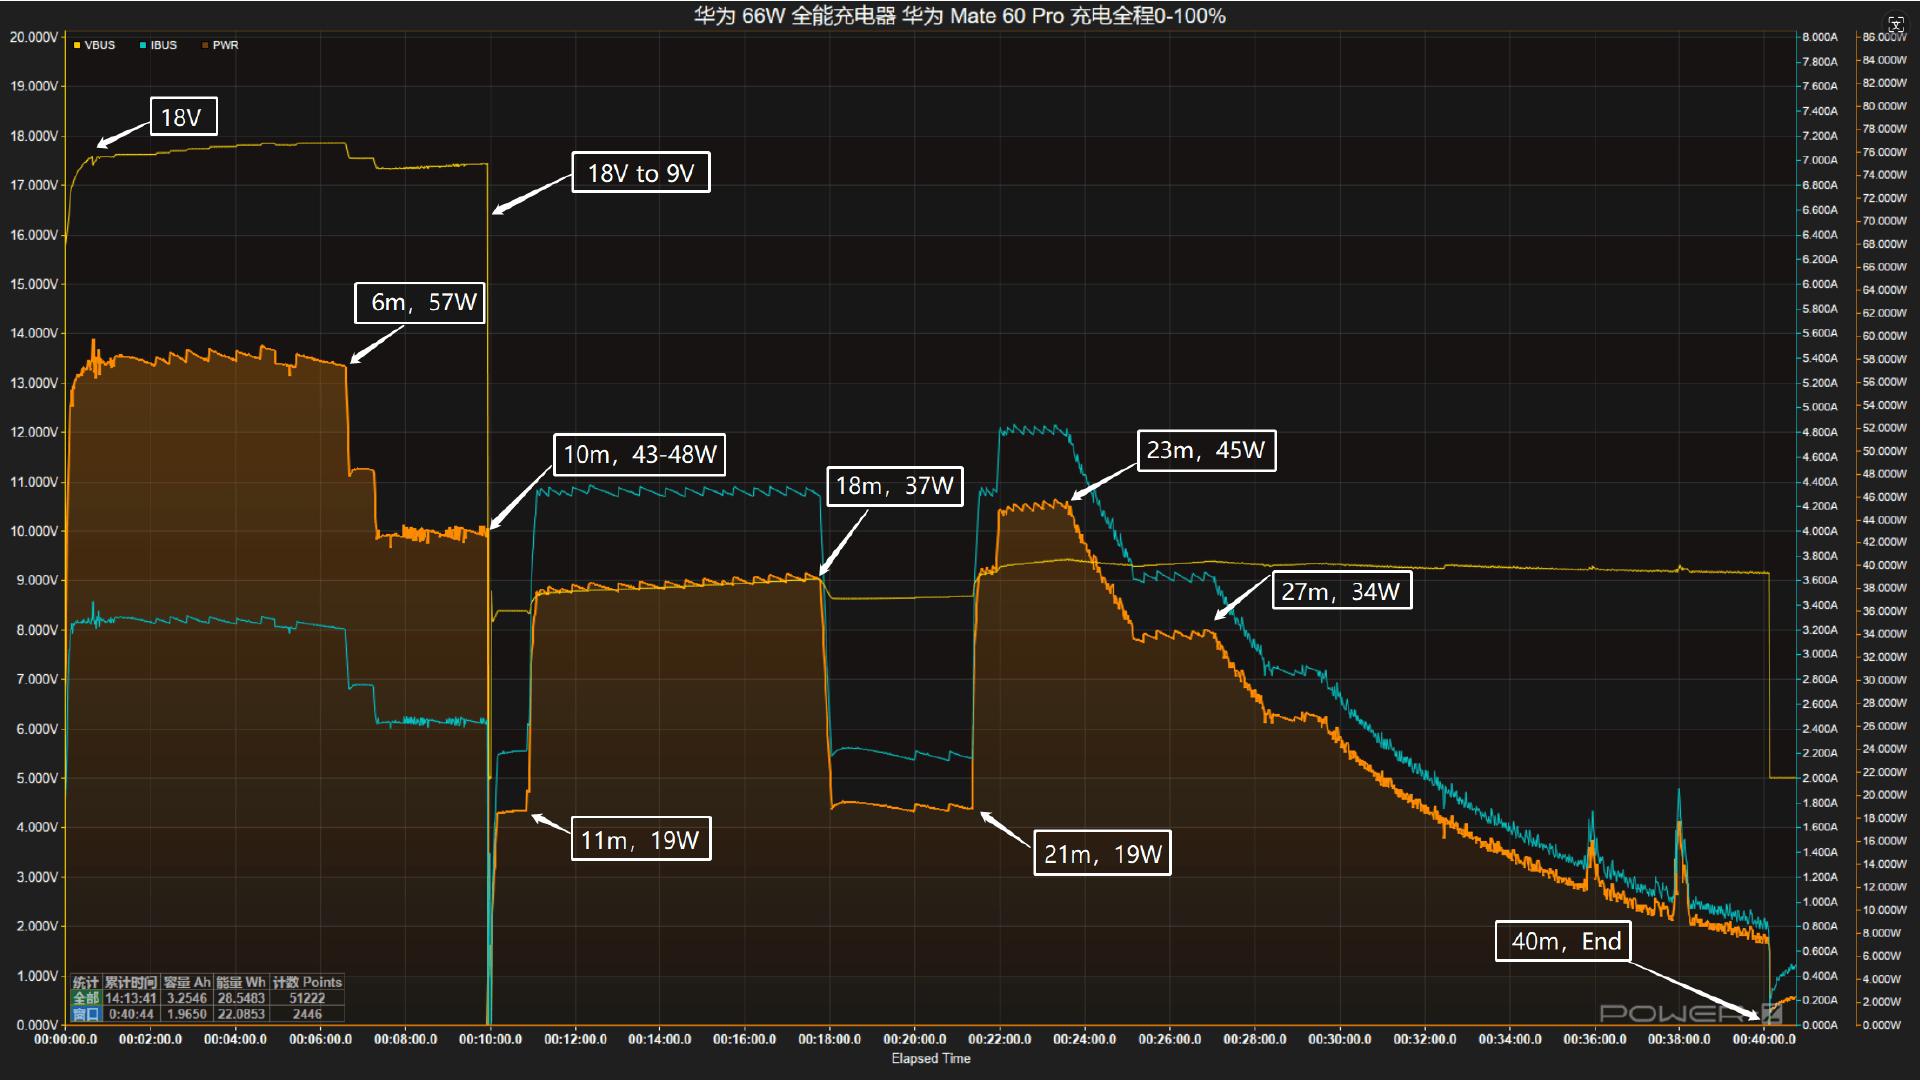Click the 00:20:00.0 tick on time axis
The height and width of the screenshot is (1080, 1920).
pyautogui.click(x=914, y=1039)
